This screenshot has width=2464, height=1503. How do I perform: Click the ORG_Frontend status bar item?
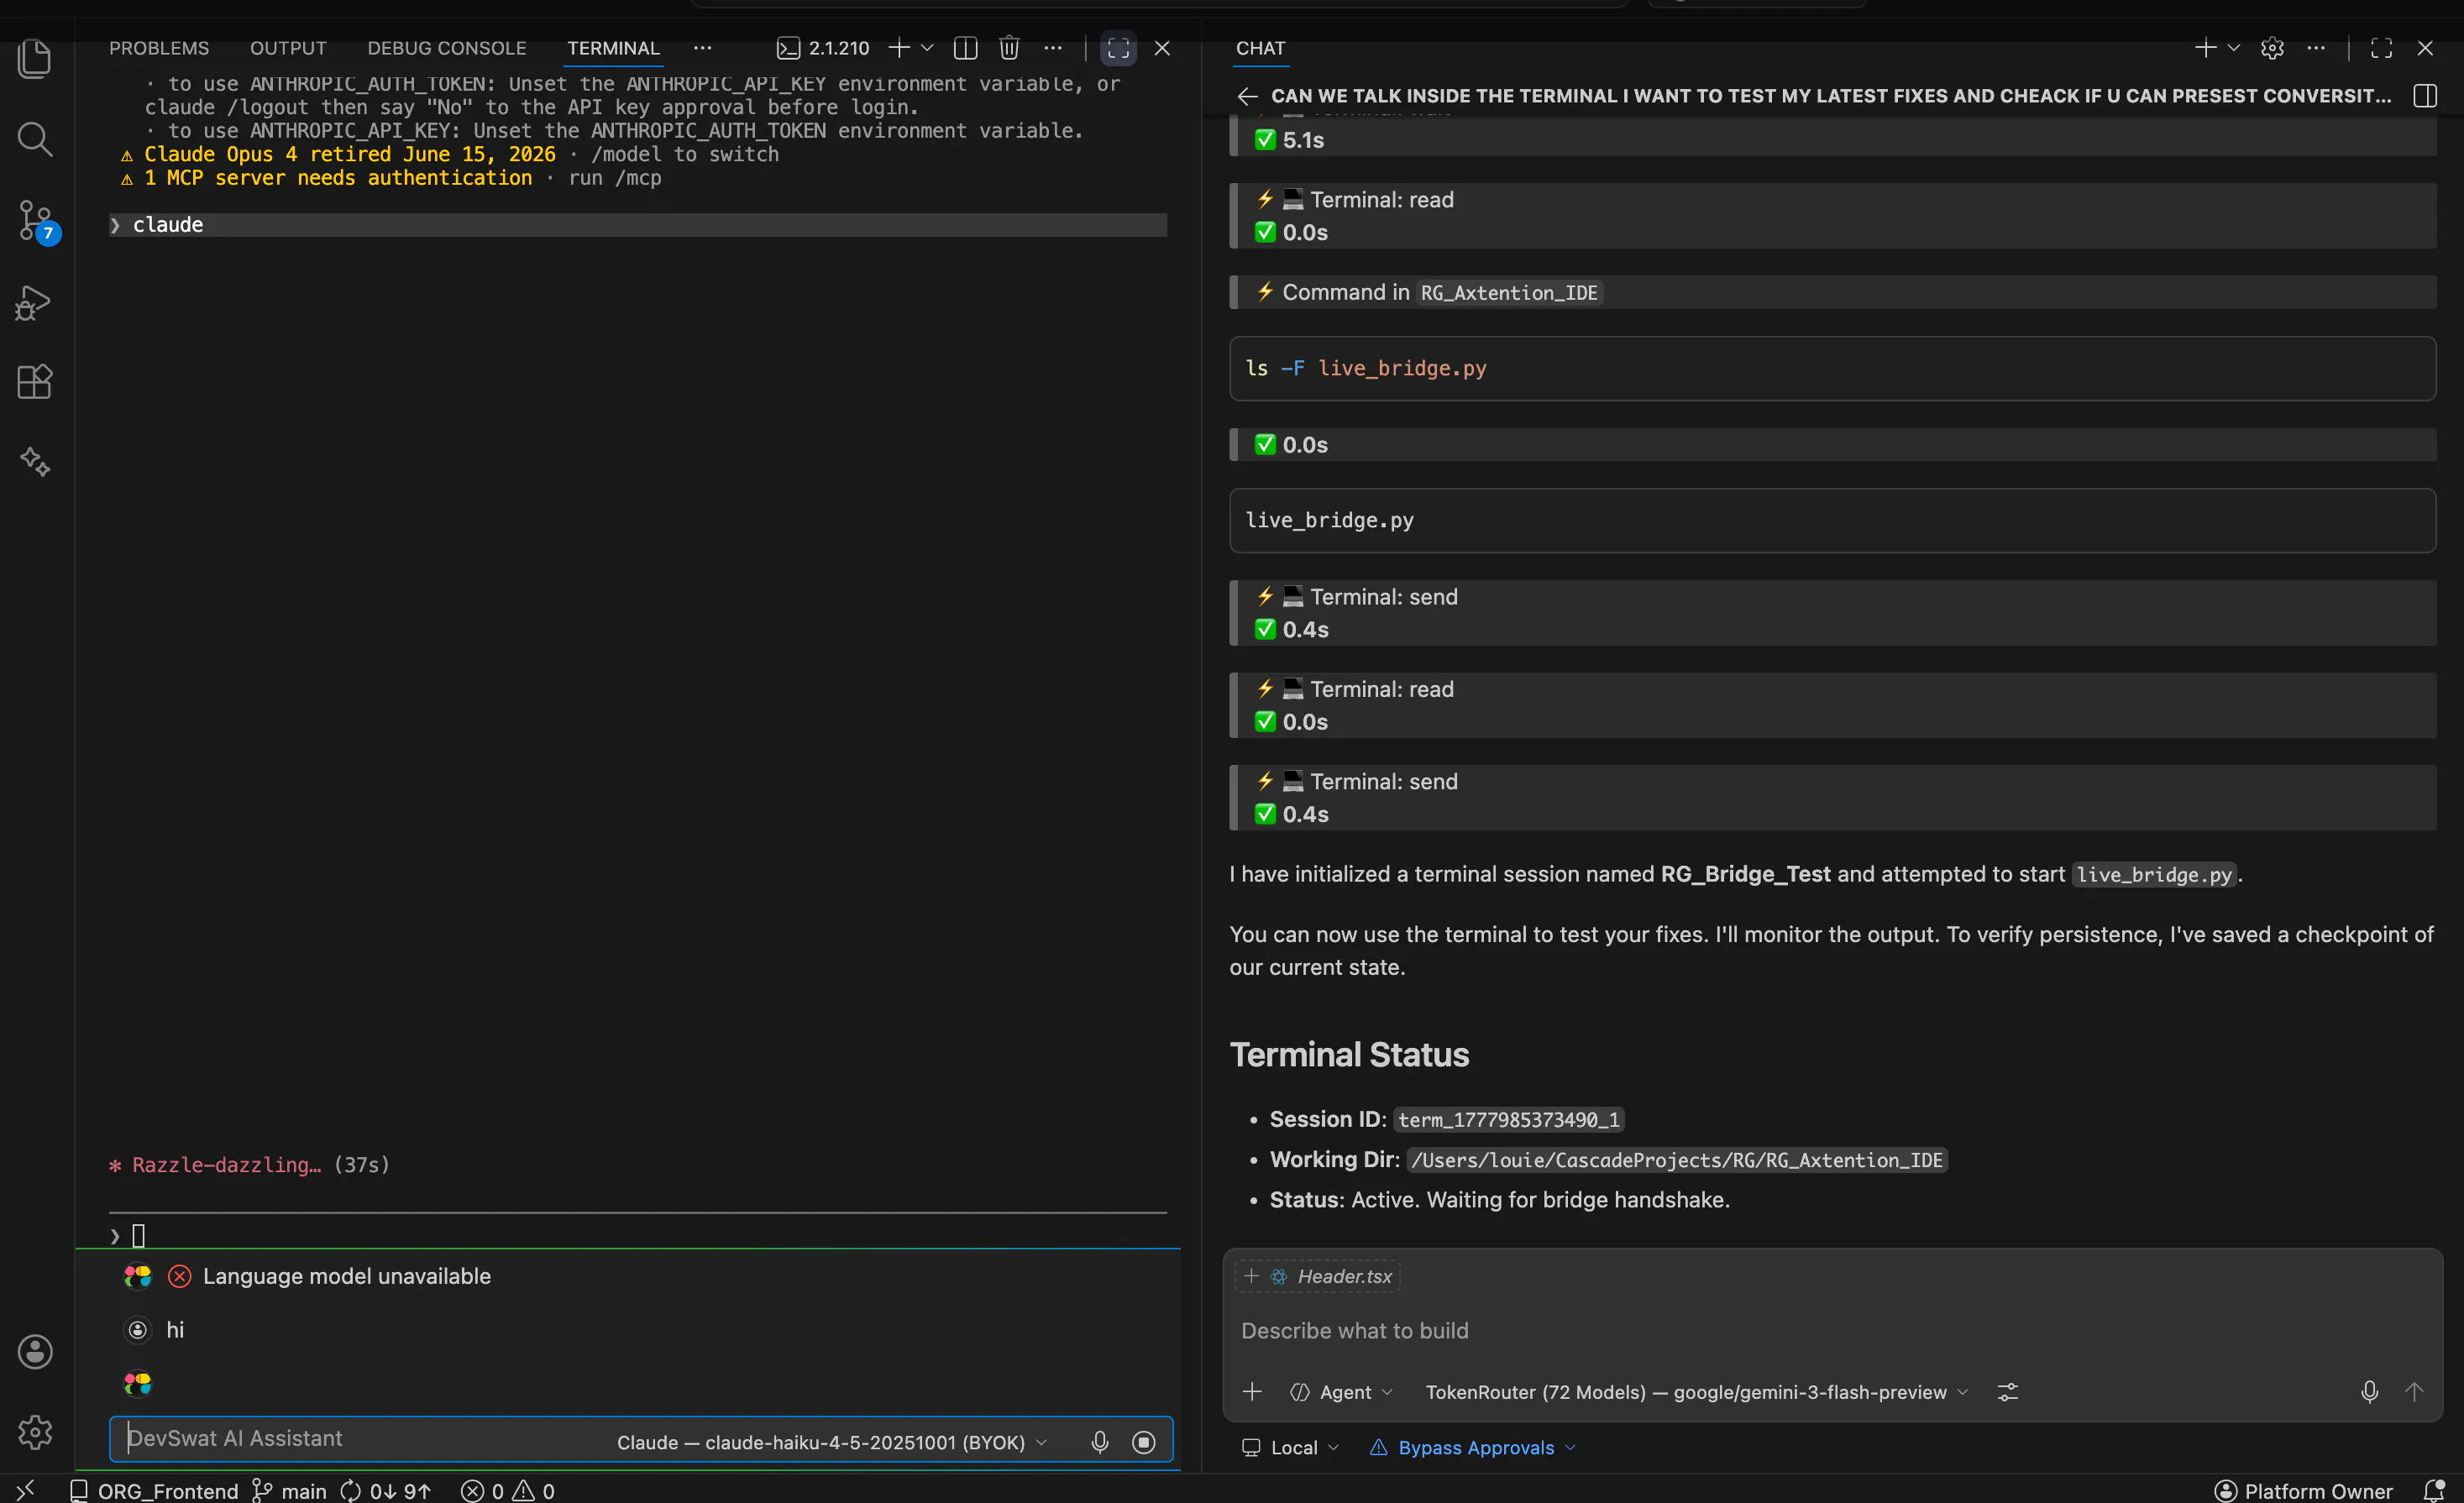(x=155, y=1491)
